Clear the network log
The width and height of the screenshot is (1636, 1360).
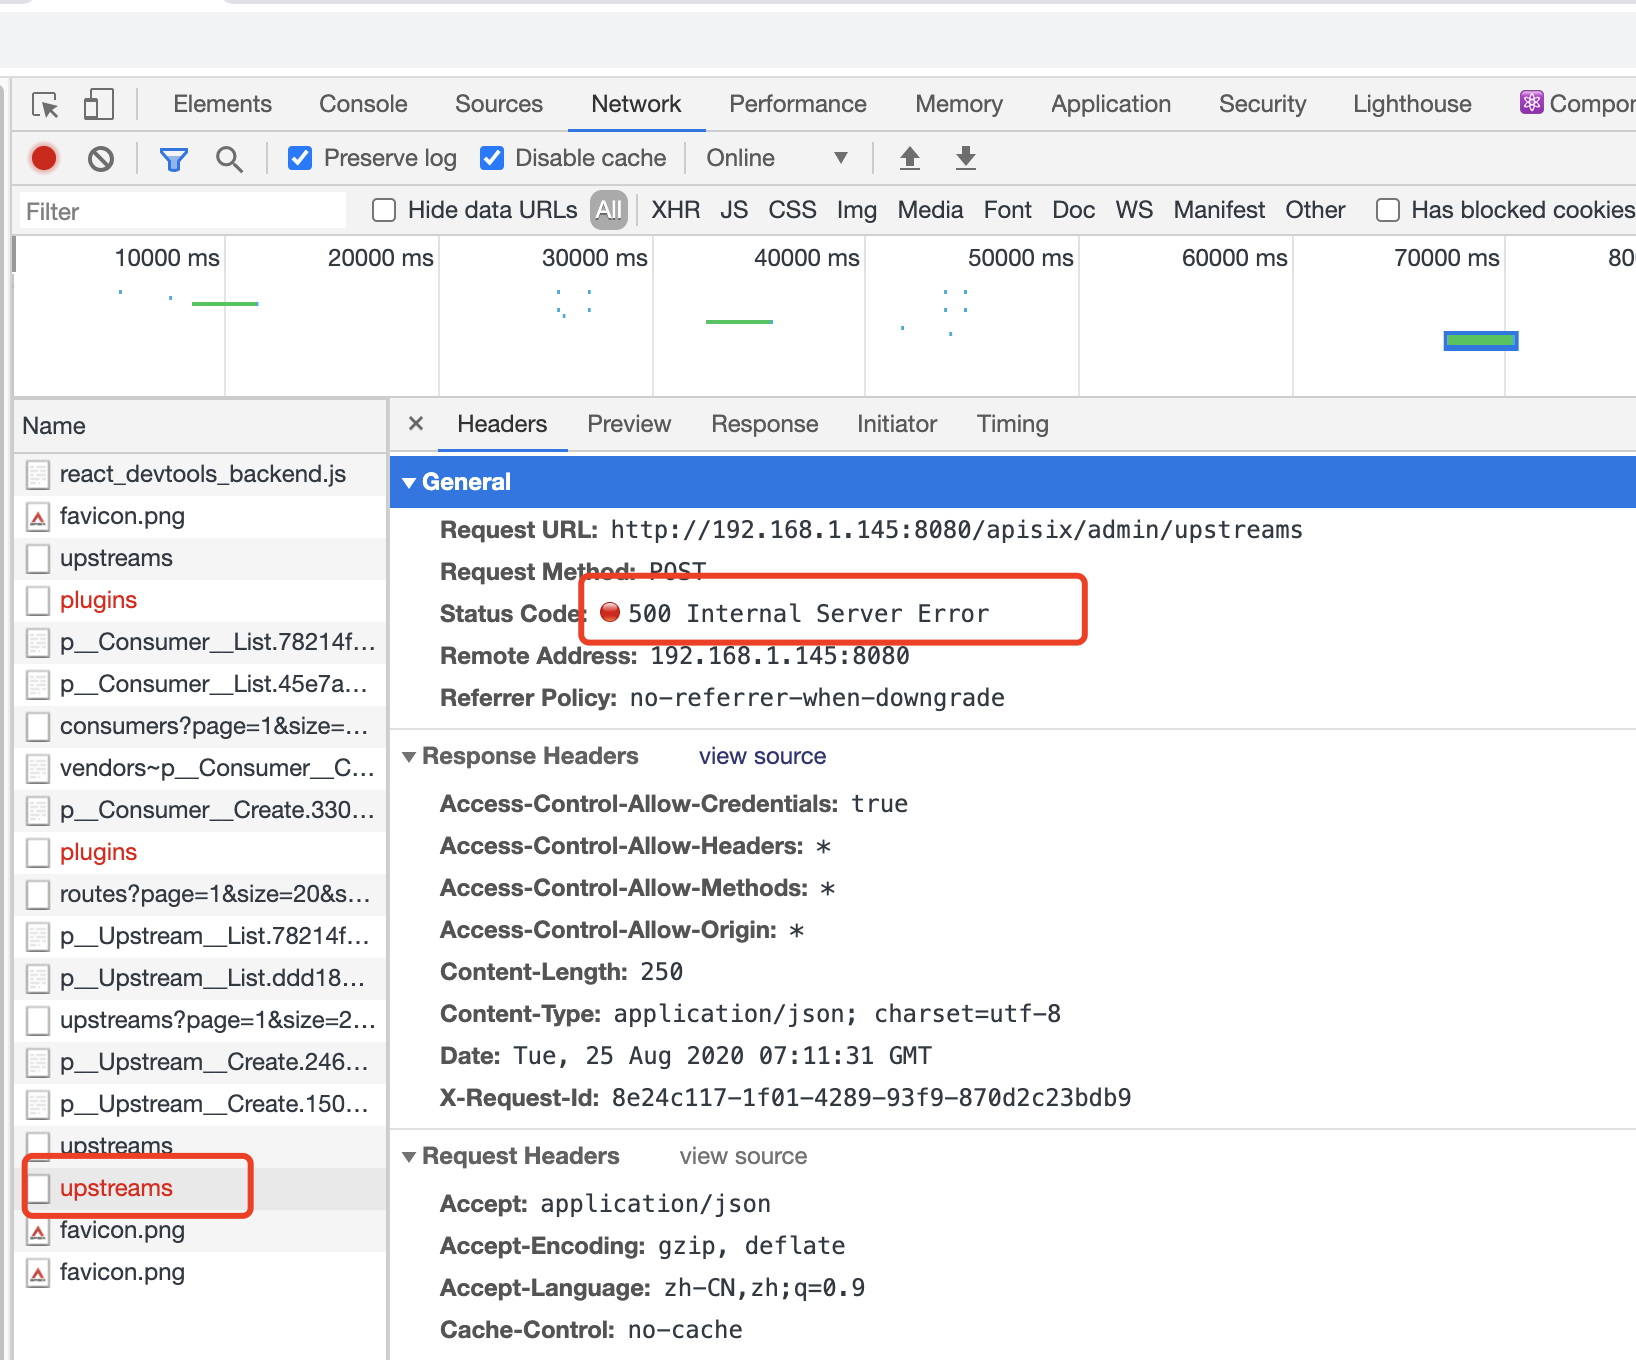[100, 158]
